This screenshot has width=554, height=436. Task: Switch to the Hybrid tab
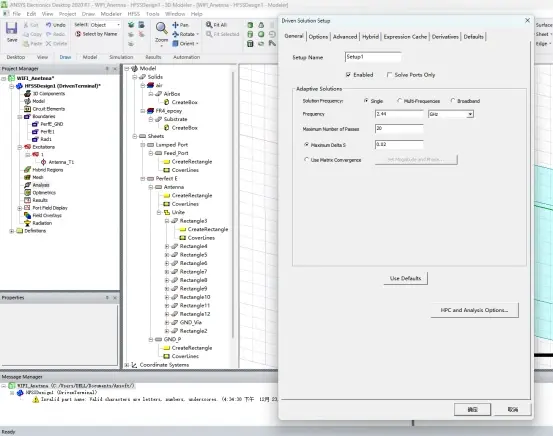pyautogui.click(x=370, y=36)
